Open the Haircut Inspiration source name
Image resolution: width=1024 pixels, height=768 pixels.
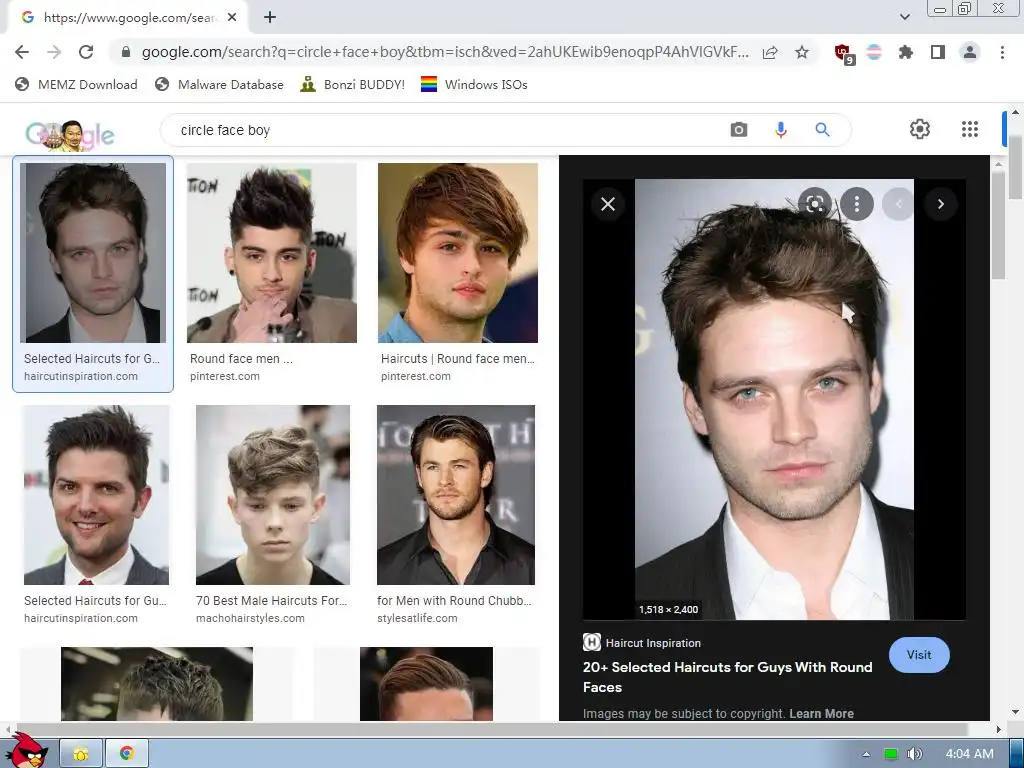(653, 643)
